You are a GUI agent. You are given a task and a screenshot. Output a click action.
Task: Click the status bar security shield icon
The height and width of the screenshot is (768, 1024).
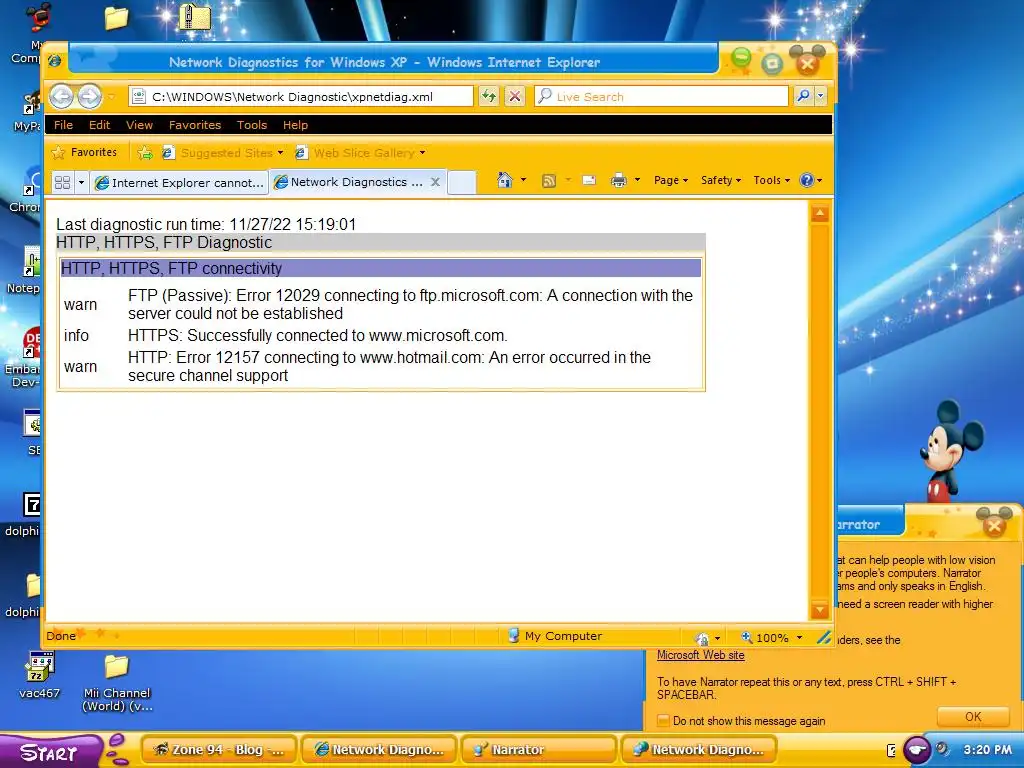[703, 638]
